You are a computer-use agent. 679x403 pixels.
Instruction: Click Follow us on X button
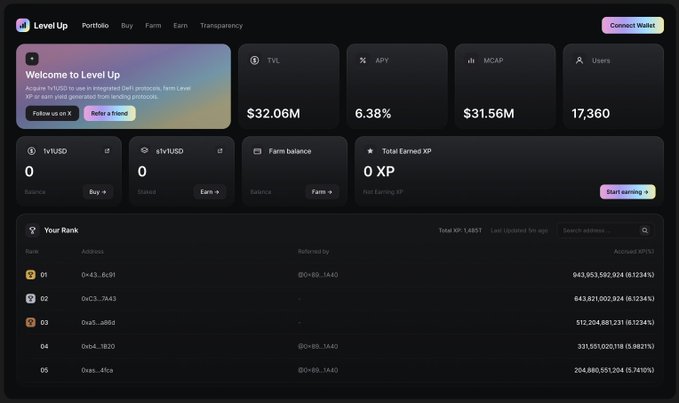click(52, 113)
